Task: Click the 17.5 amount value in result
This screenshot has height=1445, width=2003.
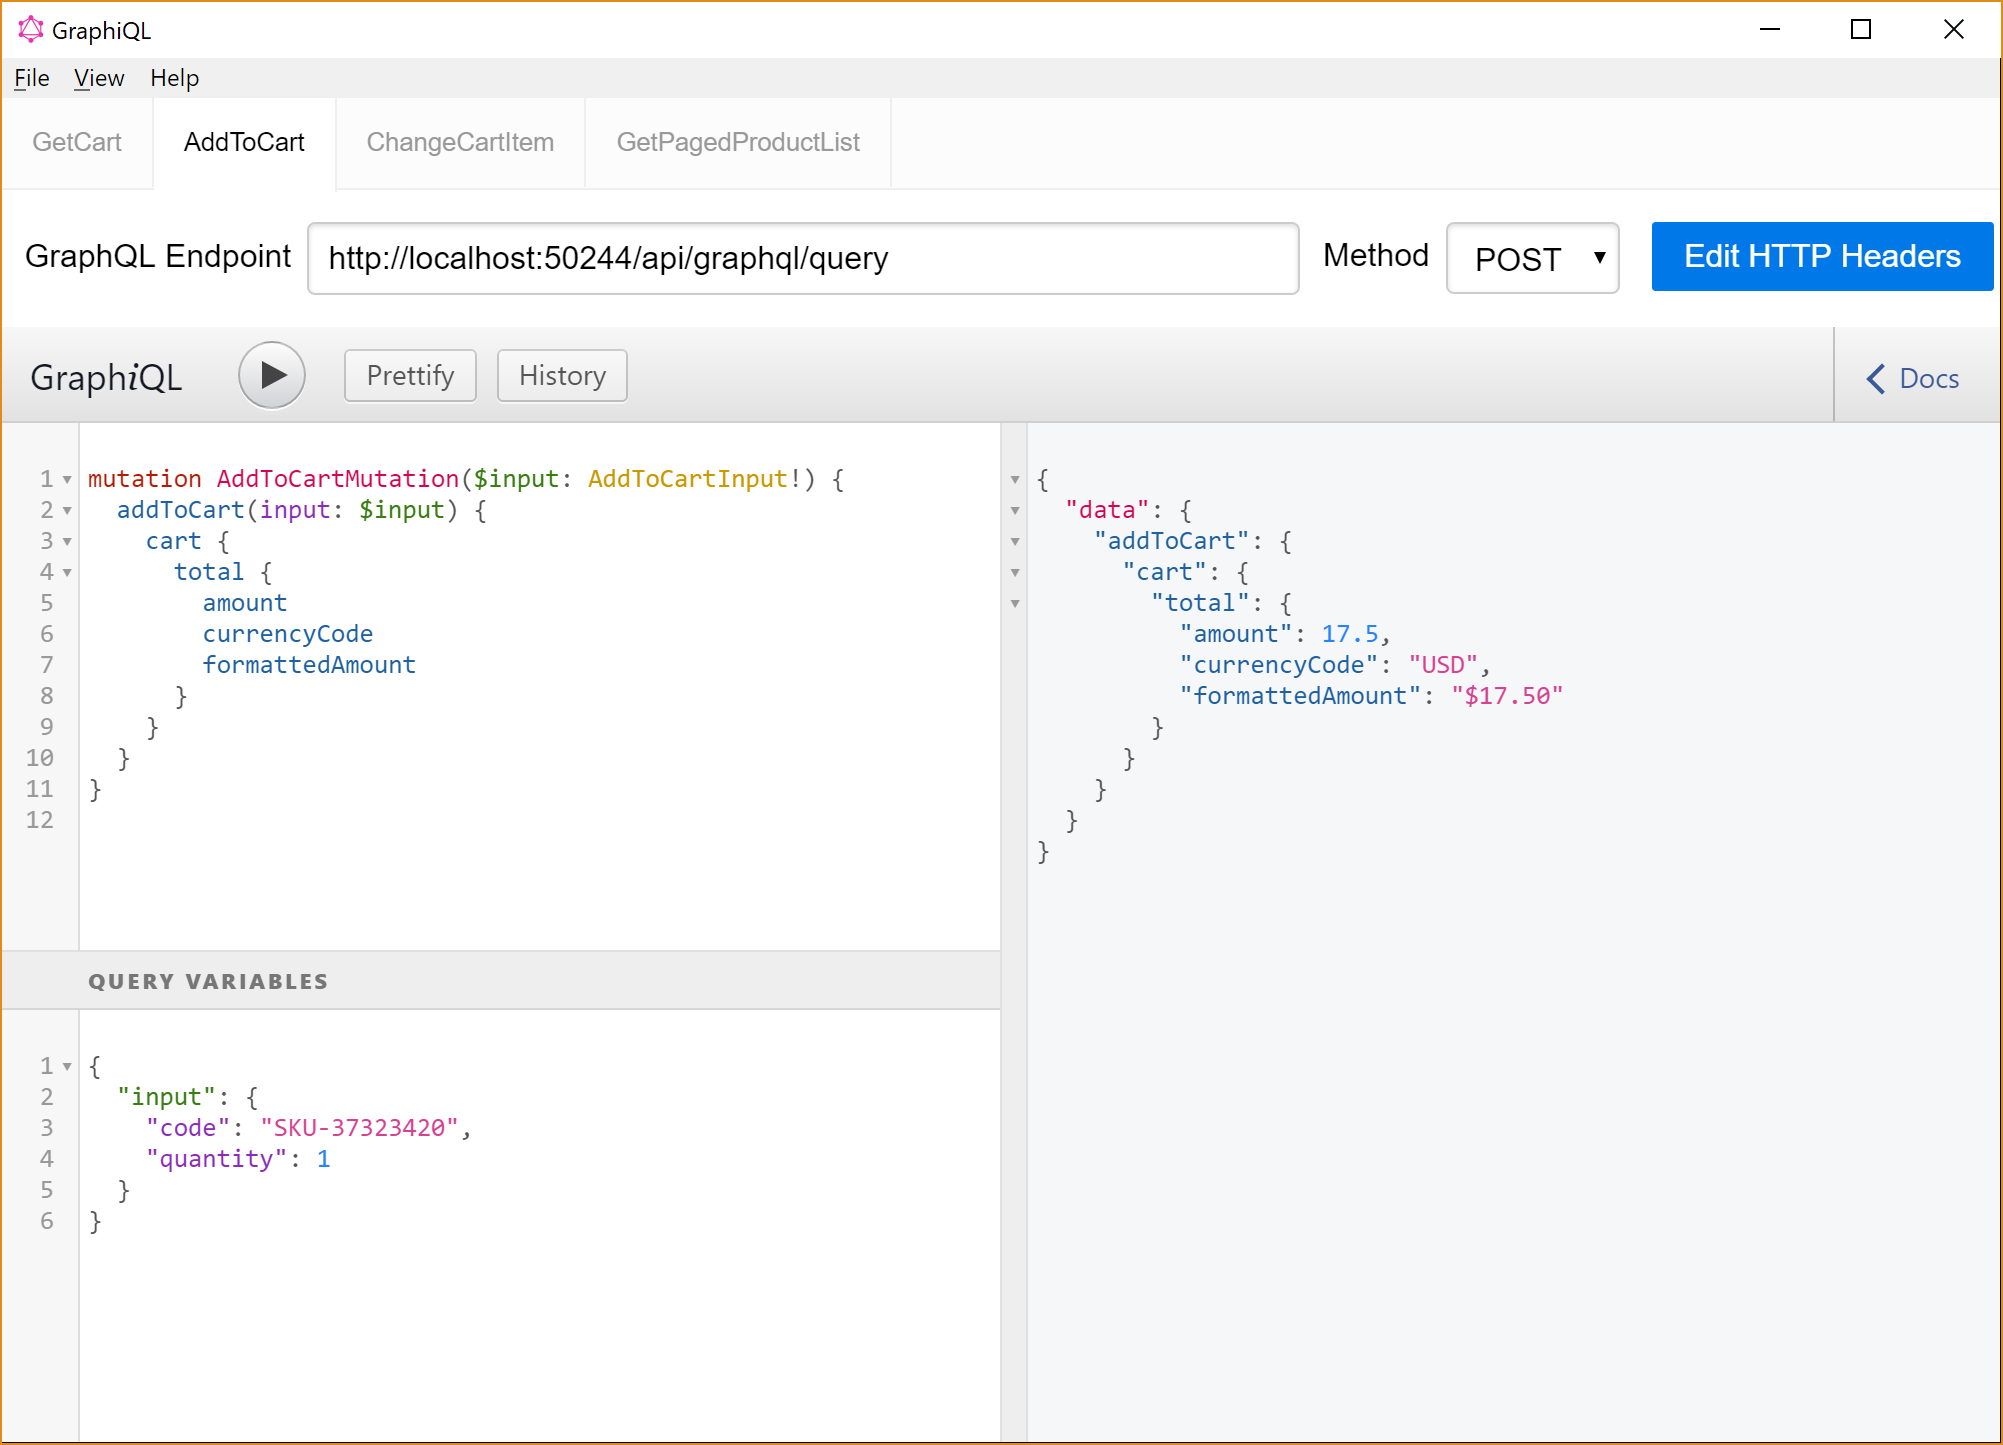Action: (x=1350, y=634)
